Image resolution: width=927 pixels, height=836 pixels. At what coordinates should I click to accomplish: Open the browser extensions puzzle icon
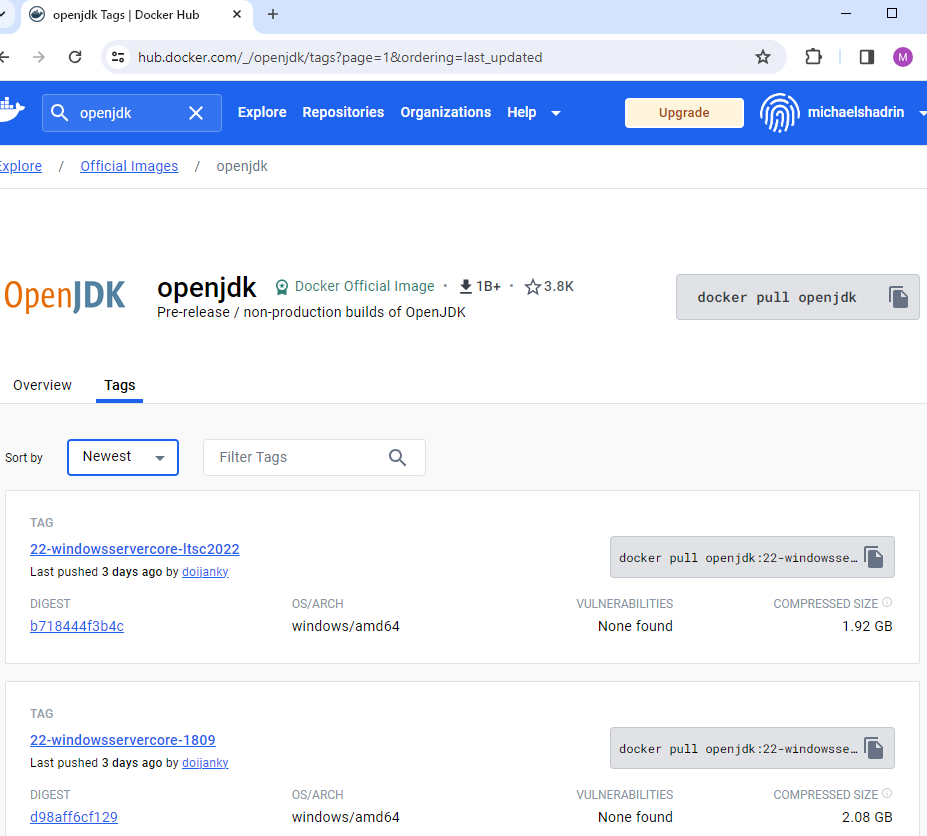click(813, 57)
